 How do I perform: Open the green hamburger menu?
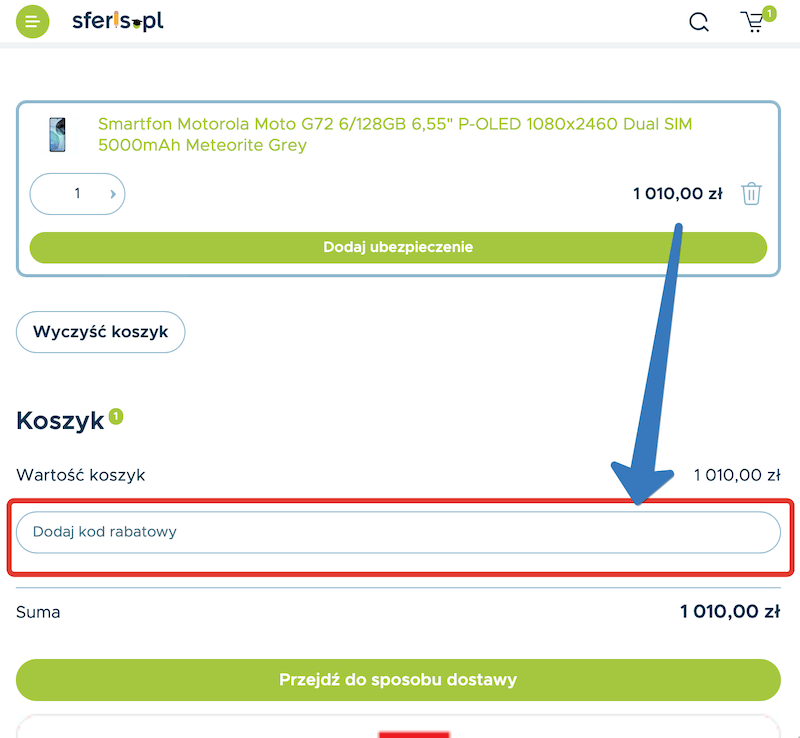point(32,22)
